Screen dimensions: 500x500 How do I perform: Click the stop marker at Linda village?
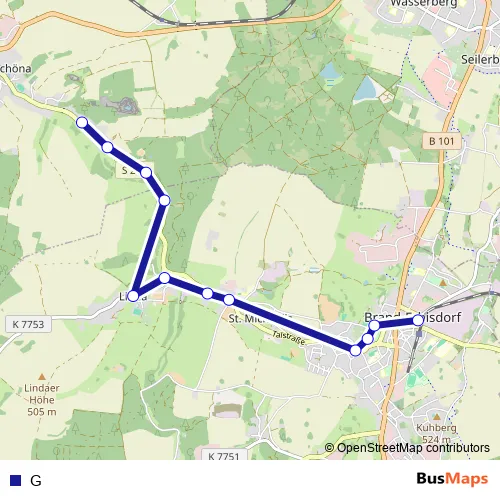click(x=133, y=296)
